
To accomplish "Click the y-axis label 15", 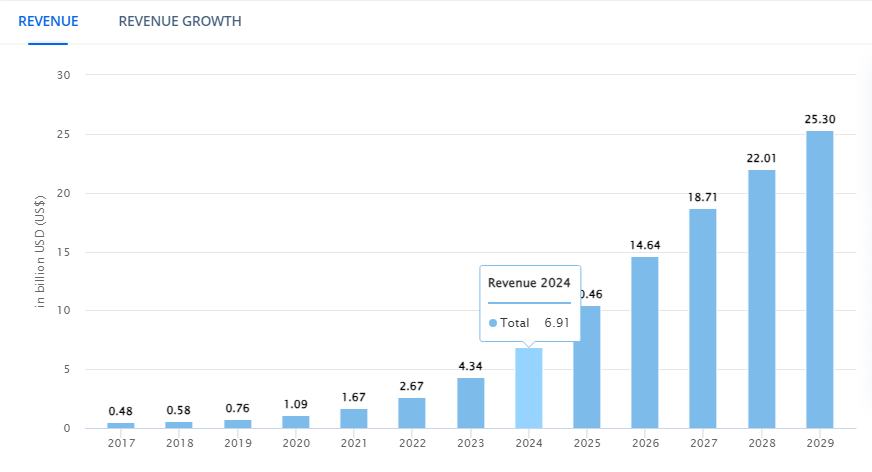I will point(63,252).
